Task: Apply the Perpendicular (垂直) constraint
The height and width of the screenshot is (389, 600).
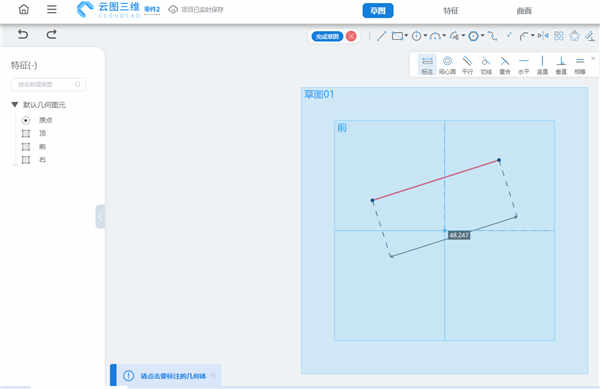Action: 561,65
